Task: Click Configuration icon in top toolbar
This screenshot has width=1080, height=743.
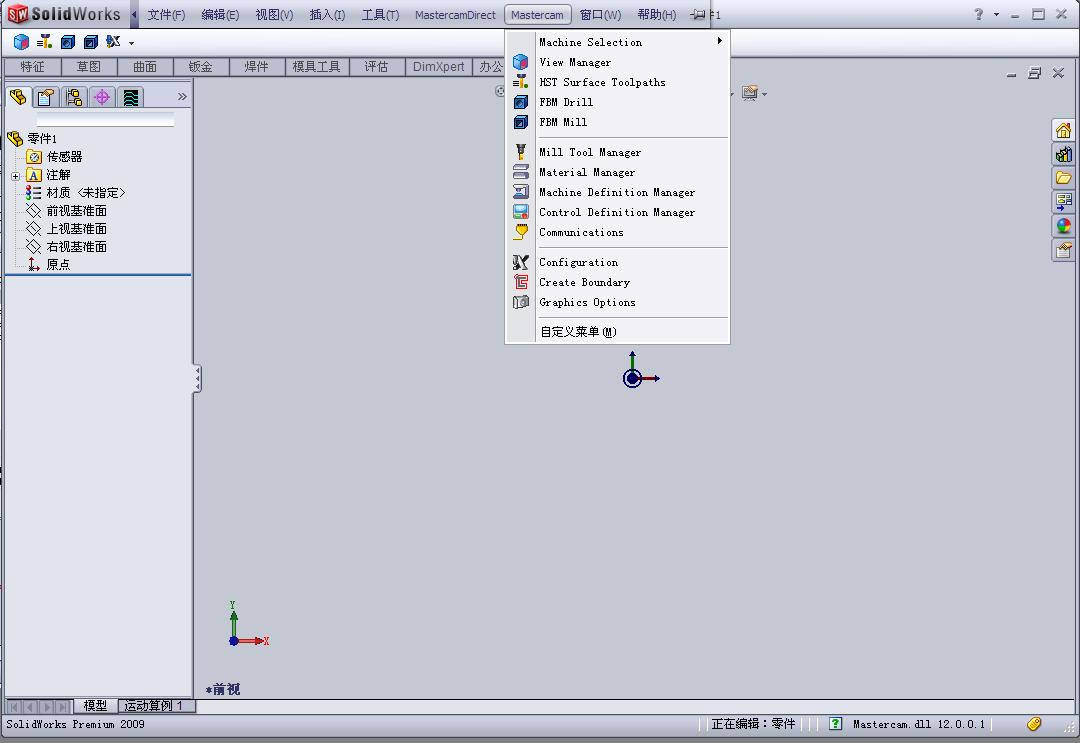Action: tap(113, 42)
